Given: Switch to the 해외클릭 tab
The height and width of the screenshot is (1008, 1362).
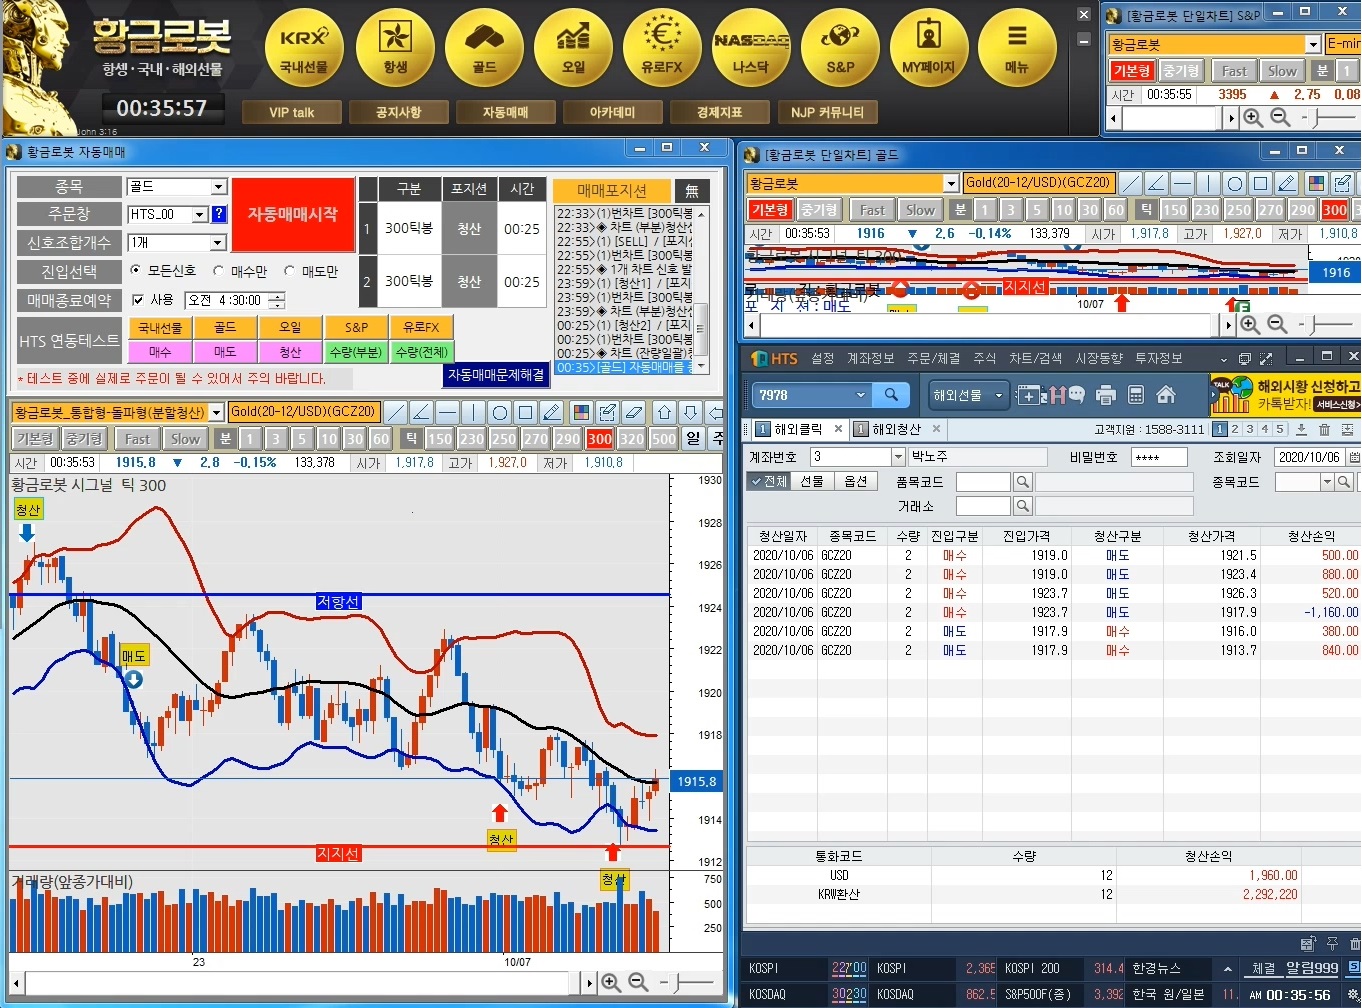Looking at the screenshot, I should (x=797, y=429).
